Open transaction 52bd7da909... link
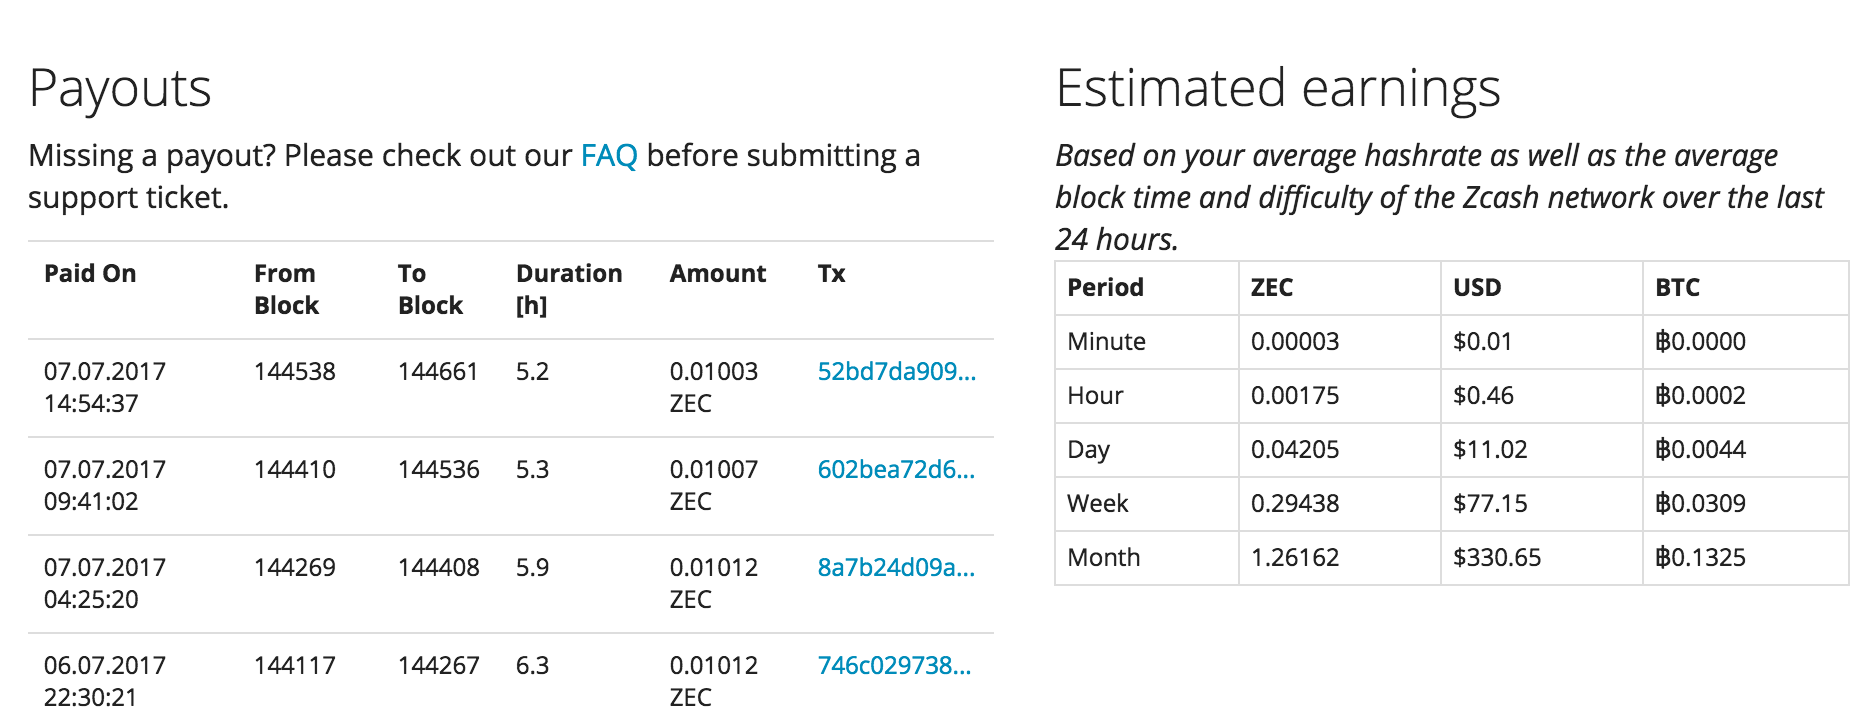This screenshot has height=728, width=1874. [x=896, y=372]
